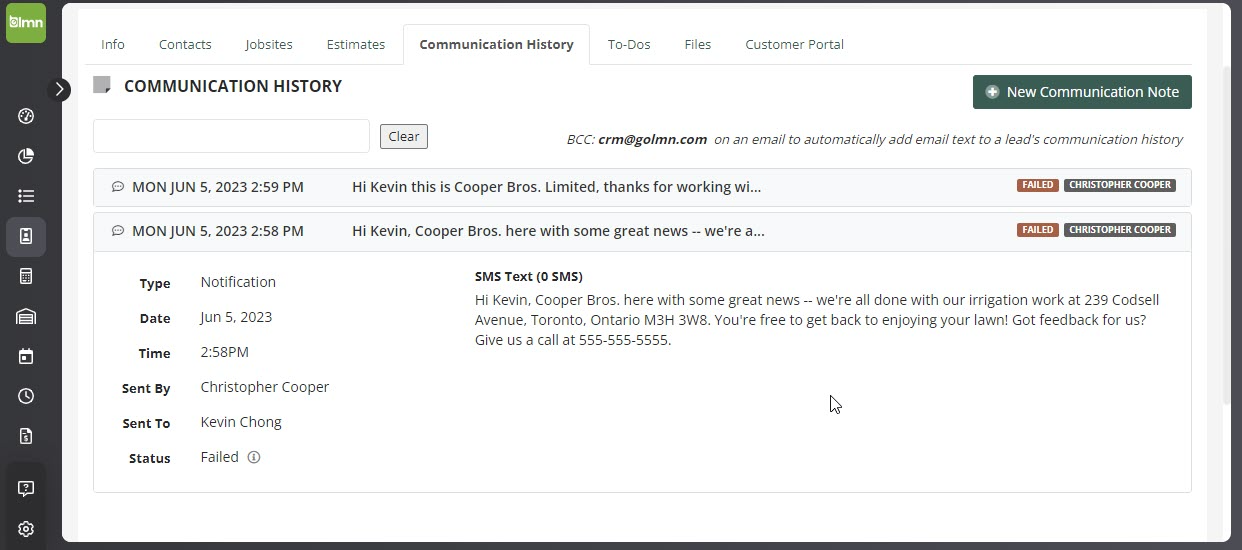Open the calendar icon in the sidebar
This screenshot has height=550, width=1242.
click(26, 356)
